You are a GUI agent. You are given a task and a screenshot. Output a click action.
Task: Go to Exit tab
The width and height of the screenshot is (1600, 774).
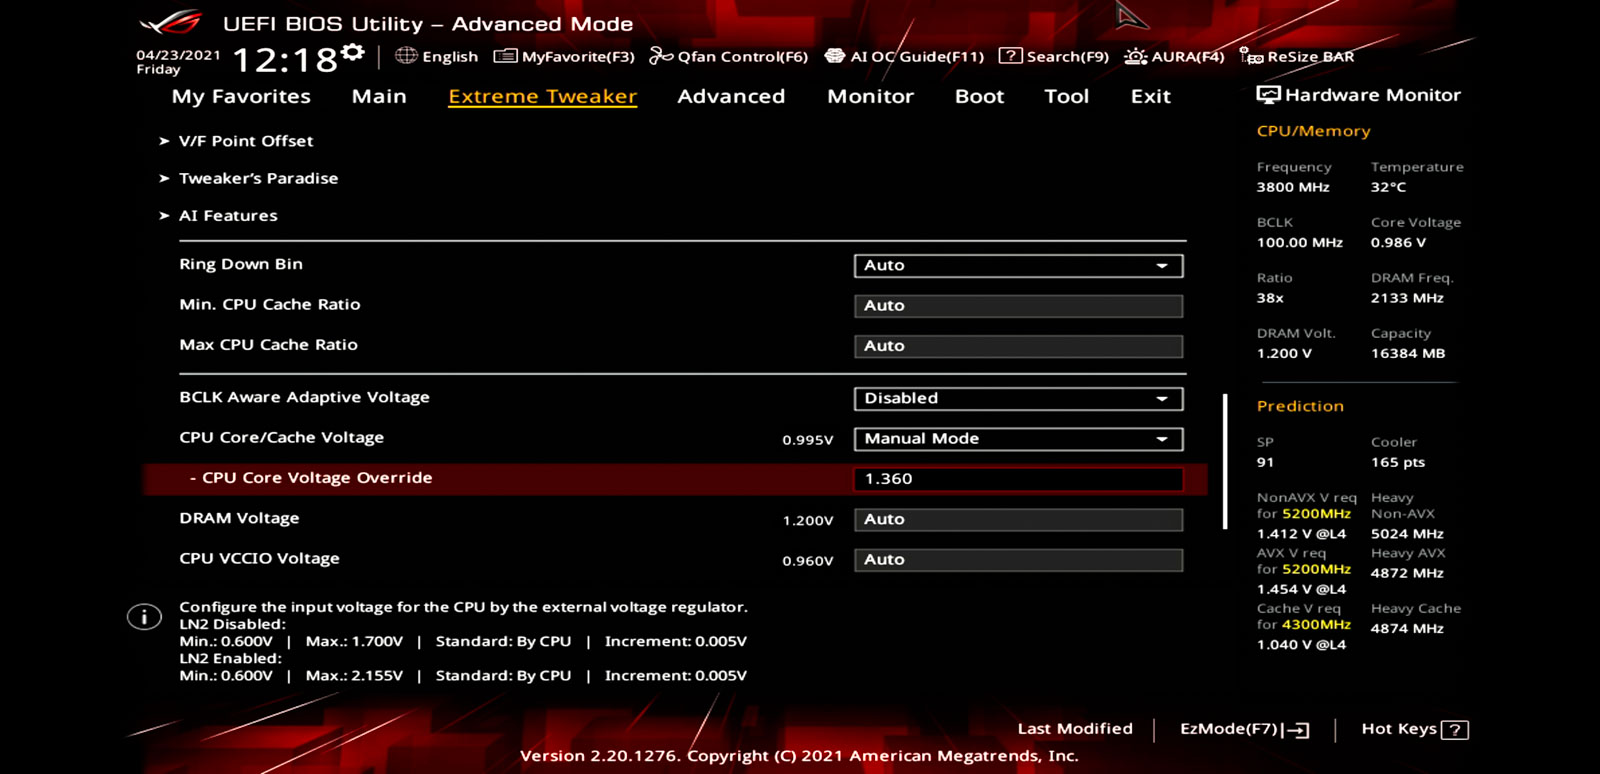pos(1150,96)
